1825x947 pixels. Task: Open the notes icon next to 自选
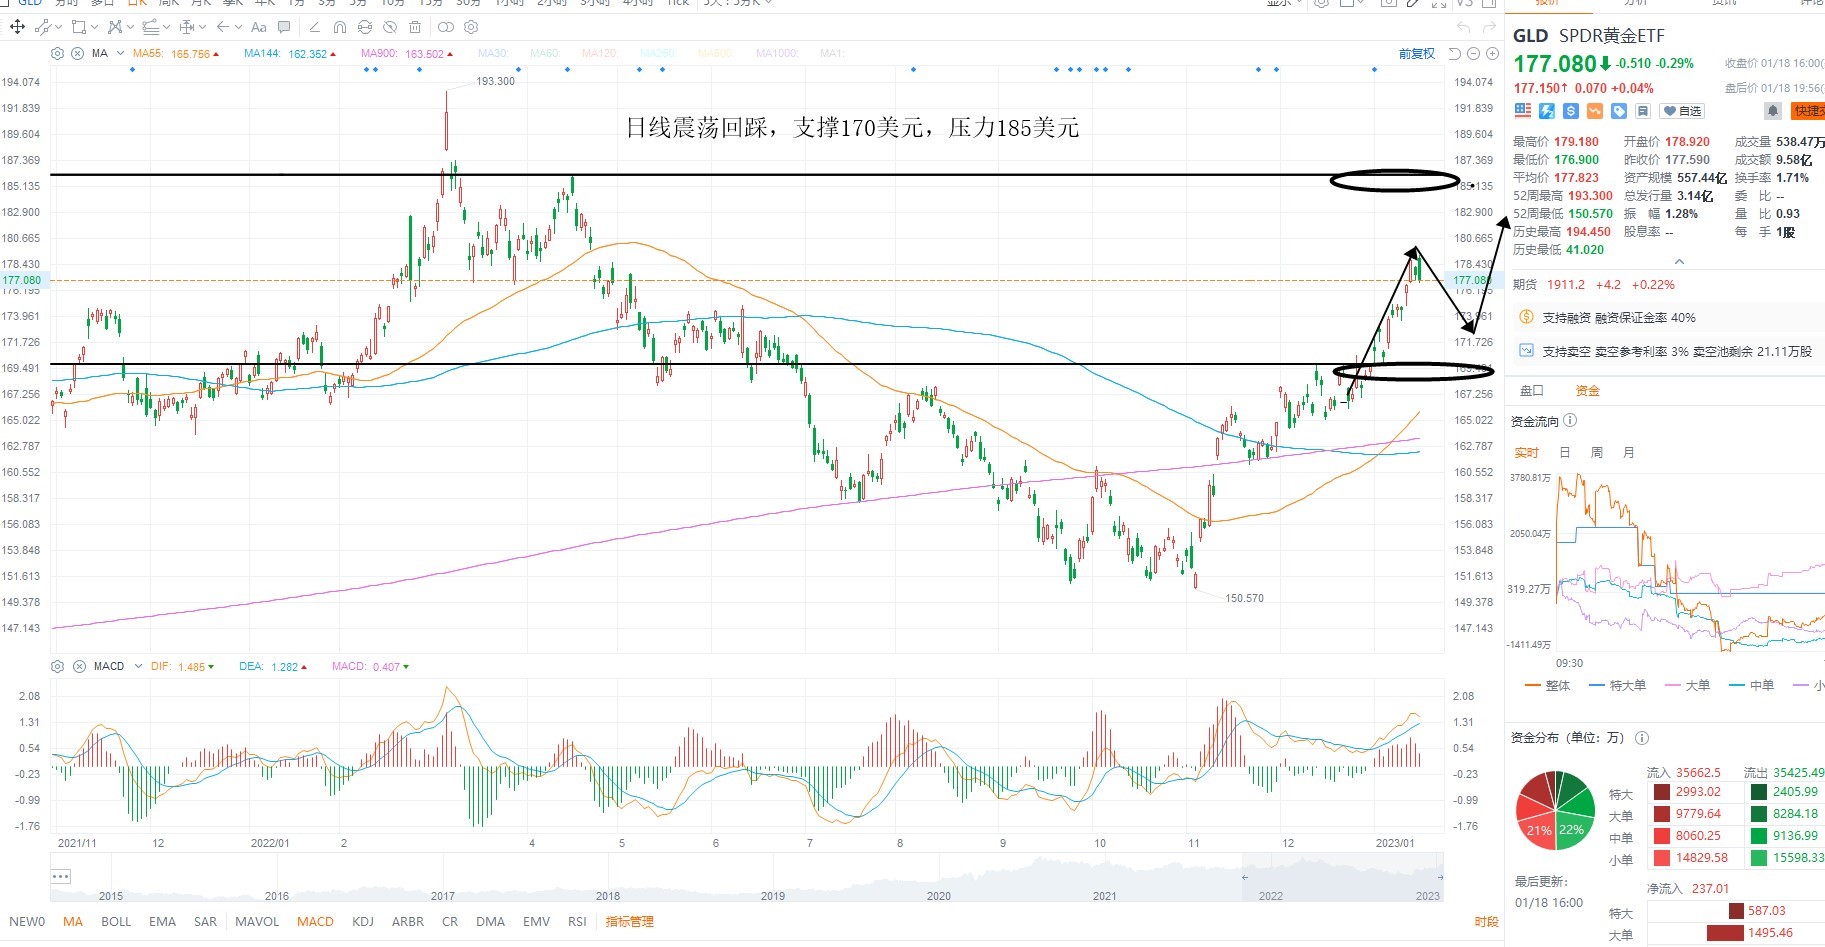point(1643,111)
